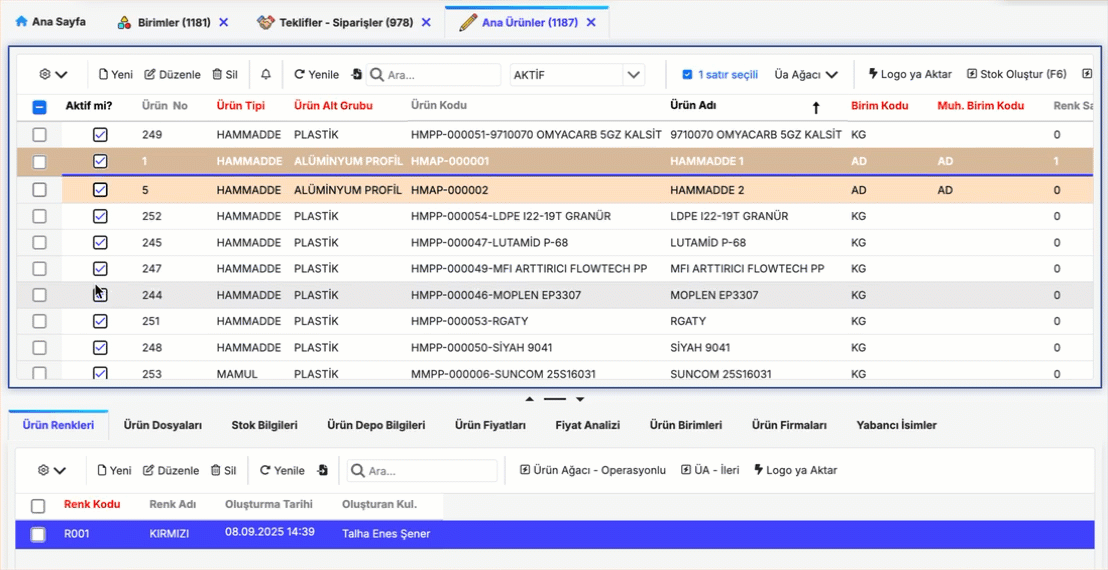The width and height of the screenshot is (1108, 570).
Task: Sort by the Ürün Adı column header
Action: 693,106
